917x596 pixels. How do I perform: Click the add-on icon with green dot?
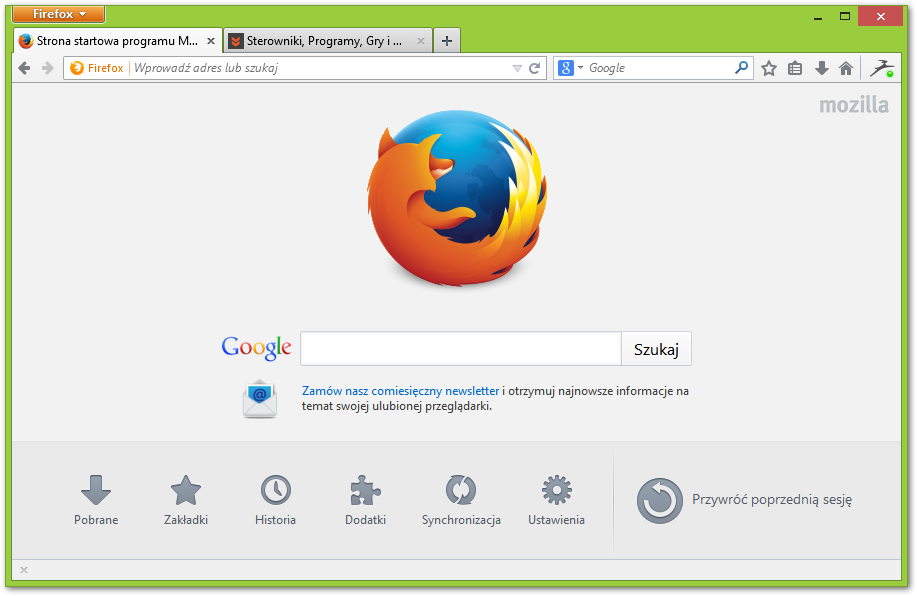pos(882,68)
